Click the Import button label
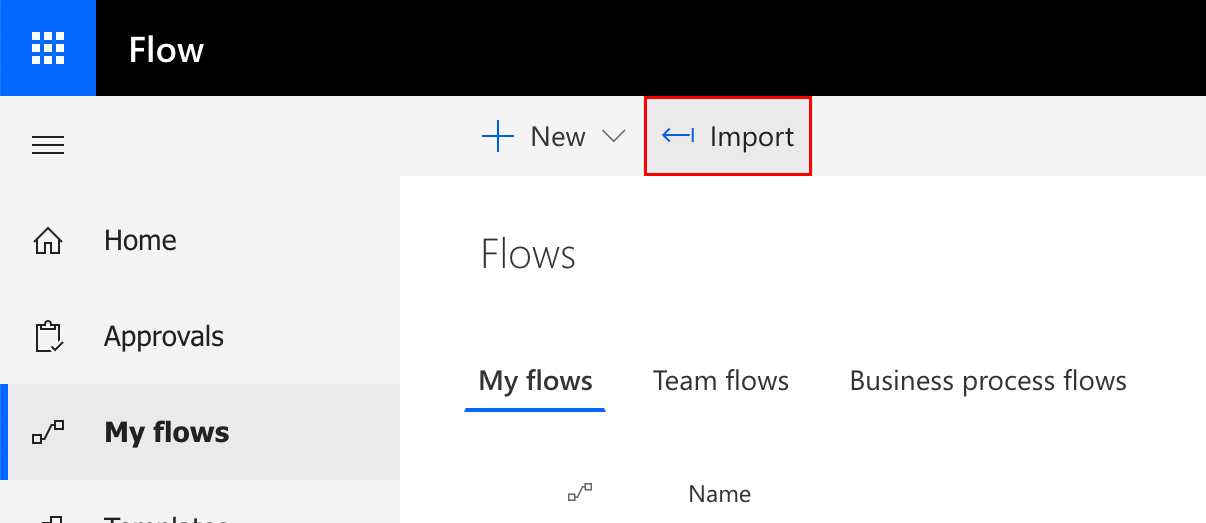 coord(752,137)
